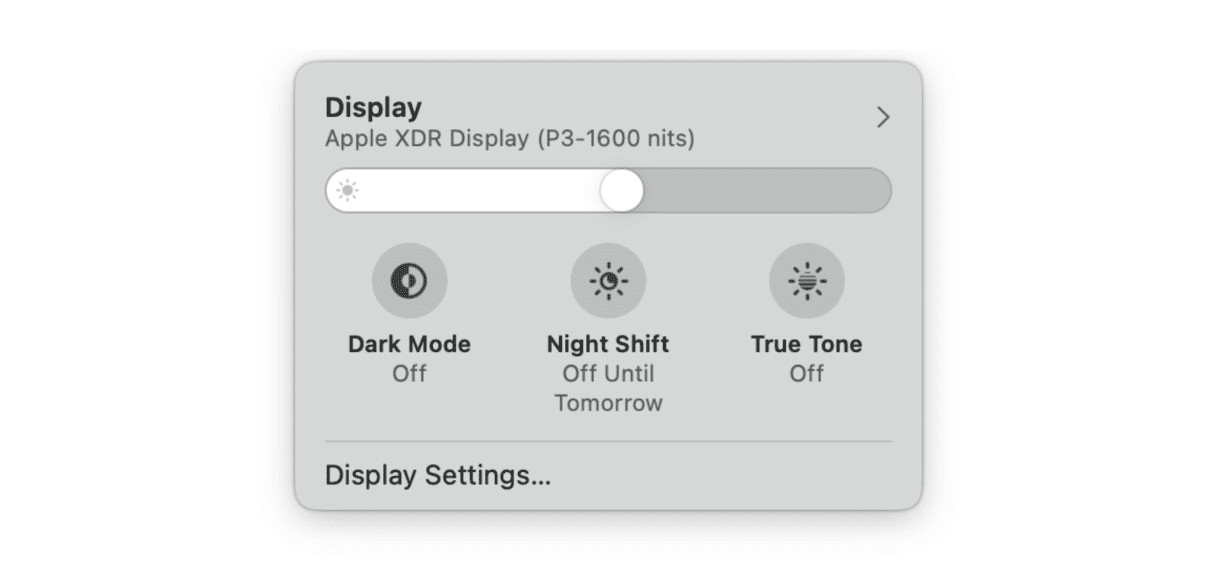Click the half-filled circle glyph for Dark Mode
The image size is (1216, 587).
pyautogui.click(x=409, y=281)
